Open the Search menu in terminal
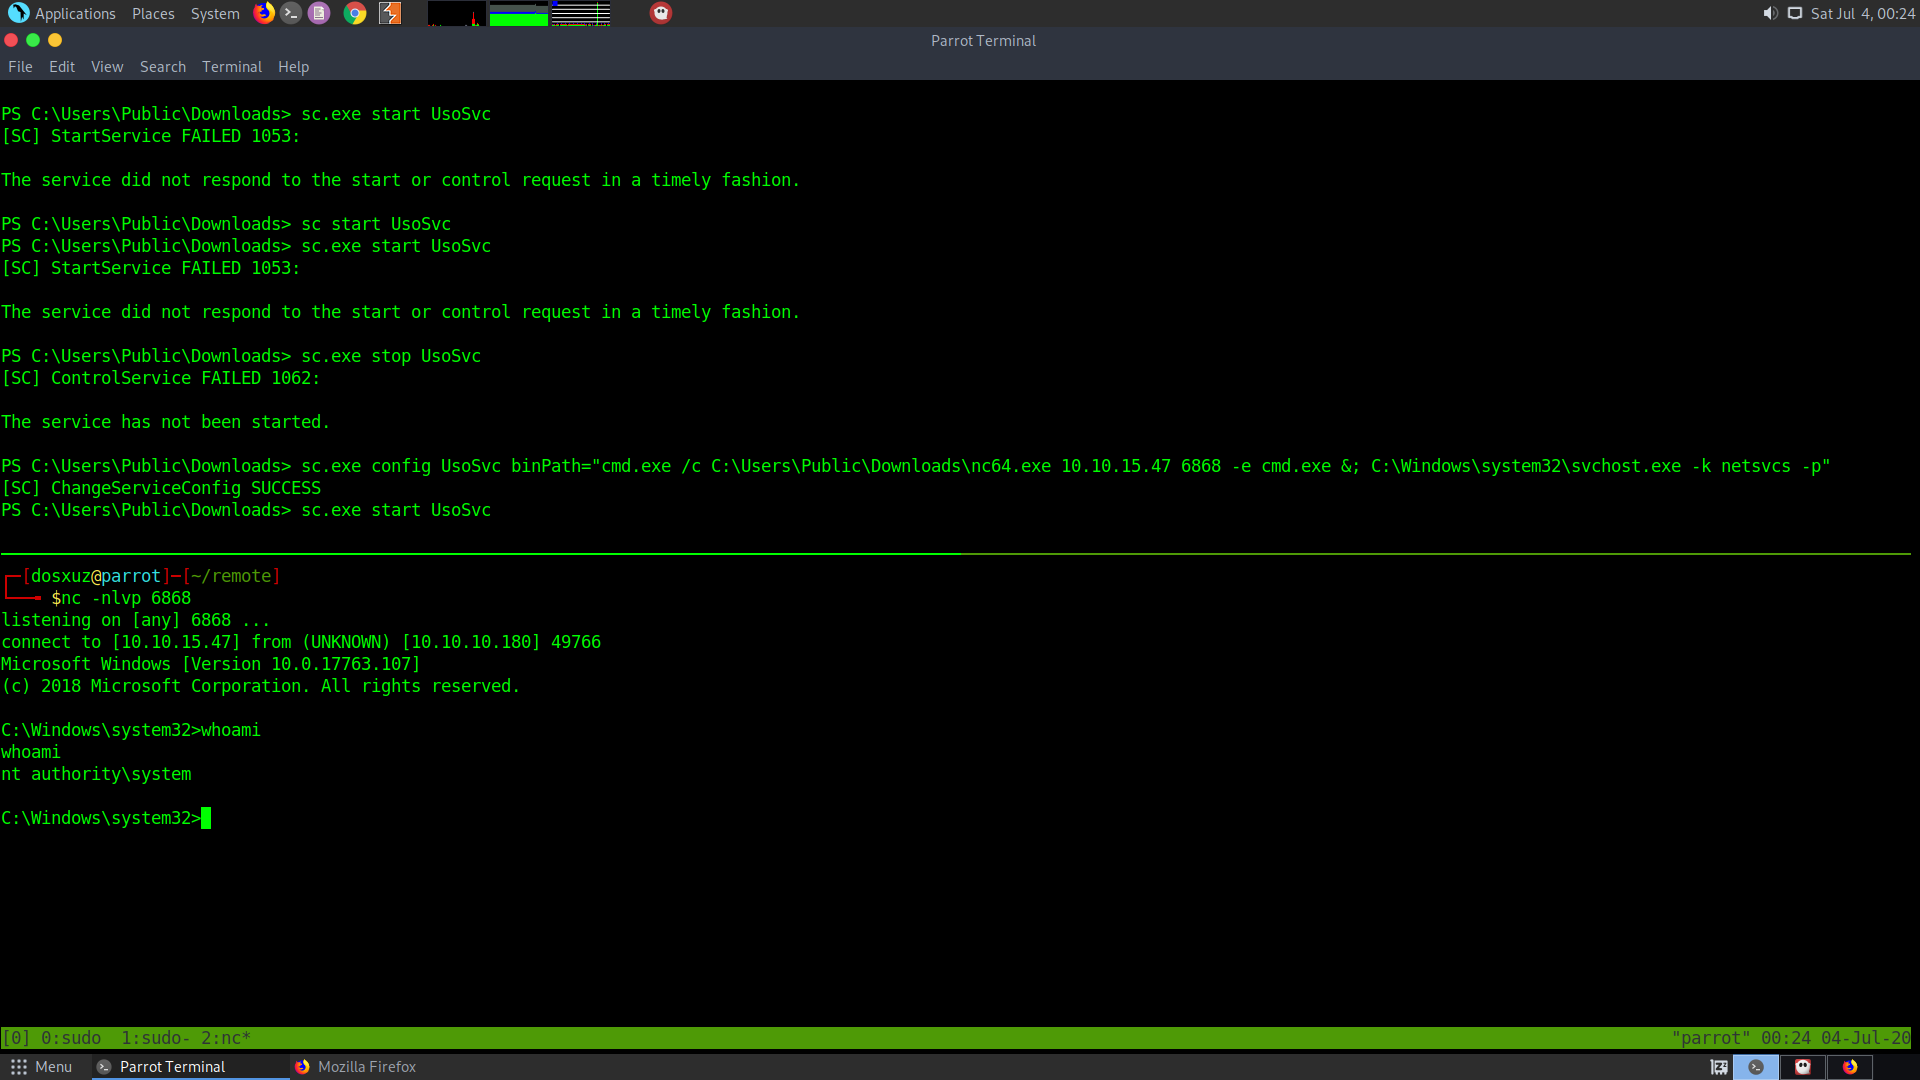This screenshot has height=1080, width=1920. [x=163, y=67]
